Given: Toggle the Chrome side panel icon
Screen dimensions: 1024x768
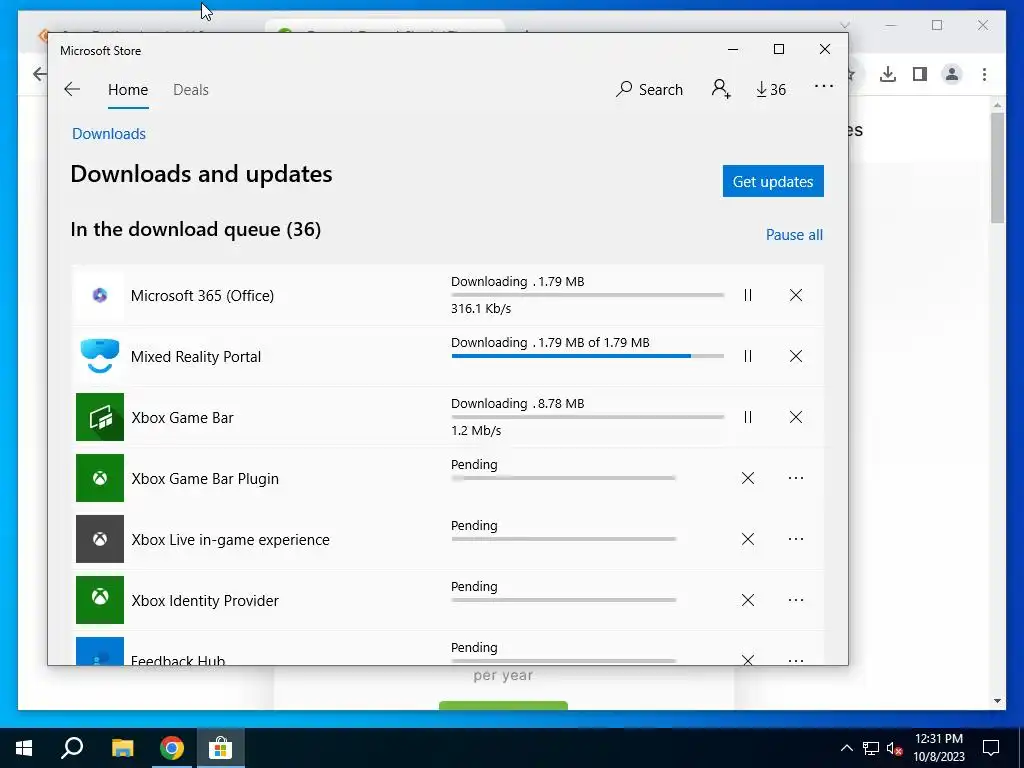Looking at the screenshot, I should [920, 74].
